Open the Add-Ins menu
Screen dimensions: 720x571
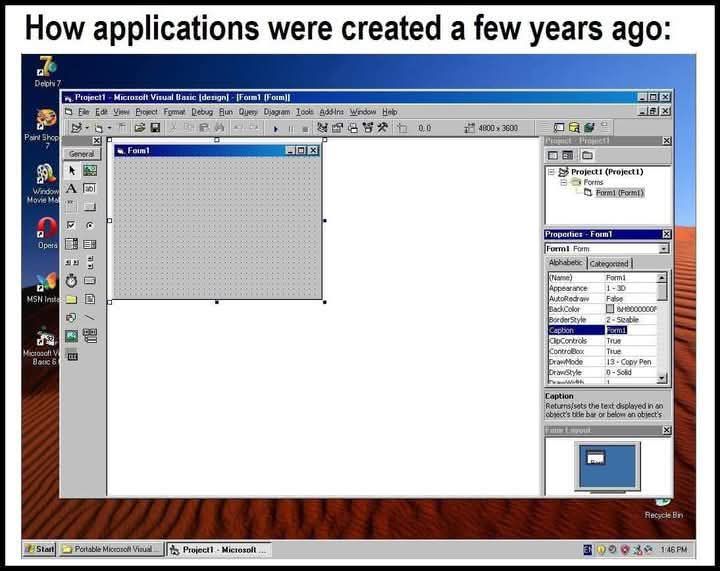[x=332, y=112]
